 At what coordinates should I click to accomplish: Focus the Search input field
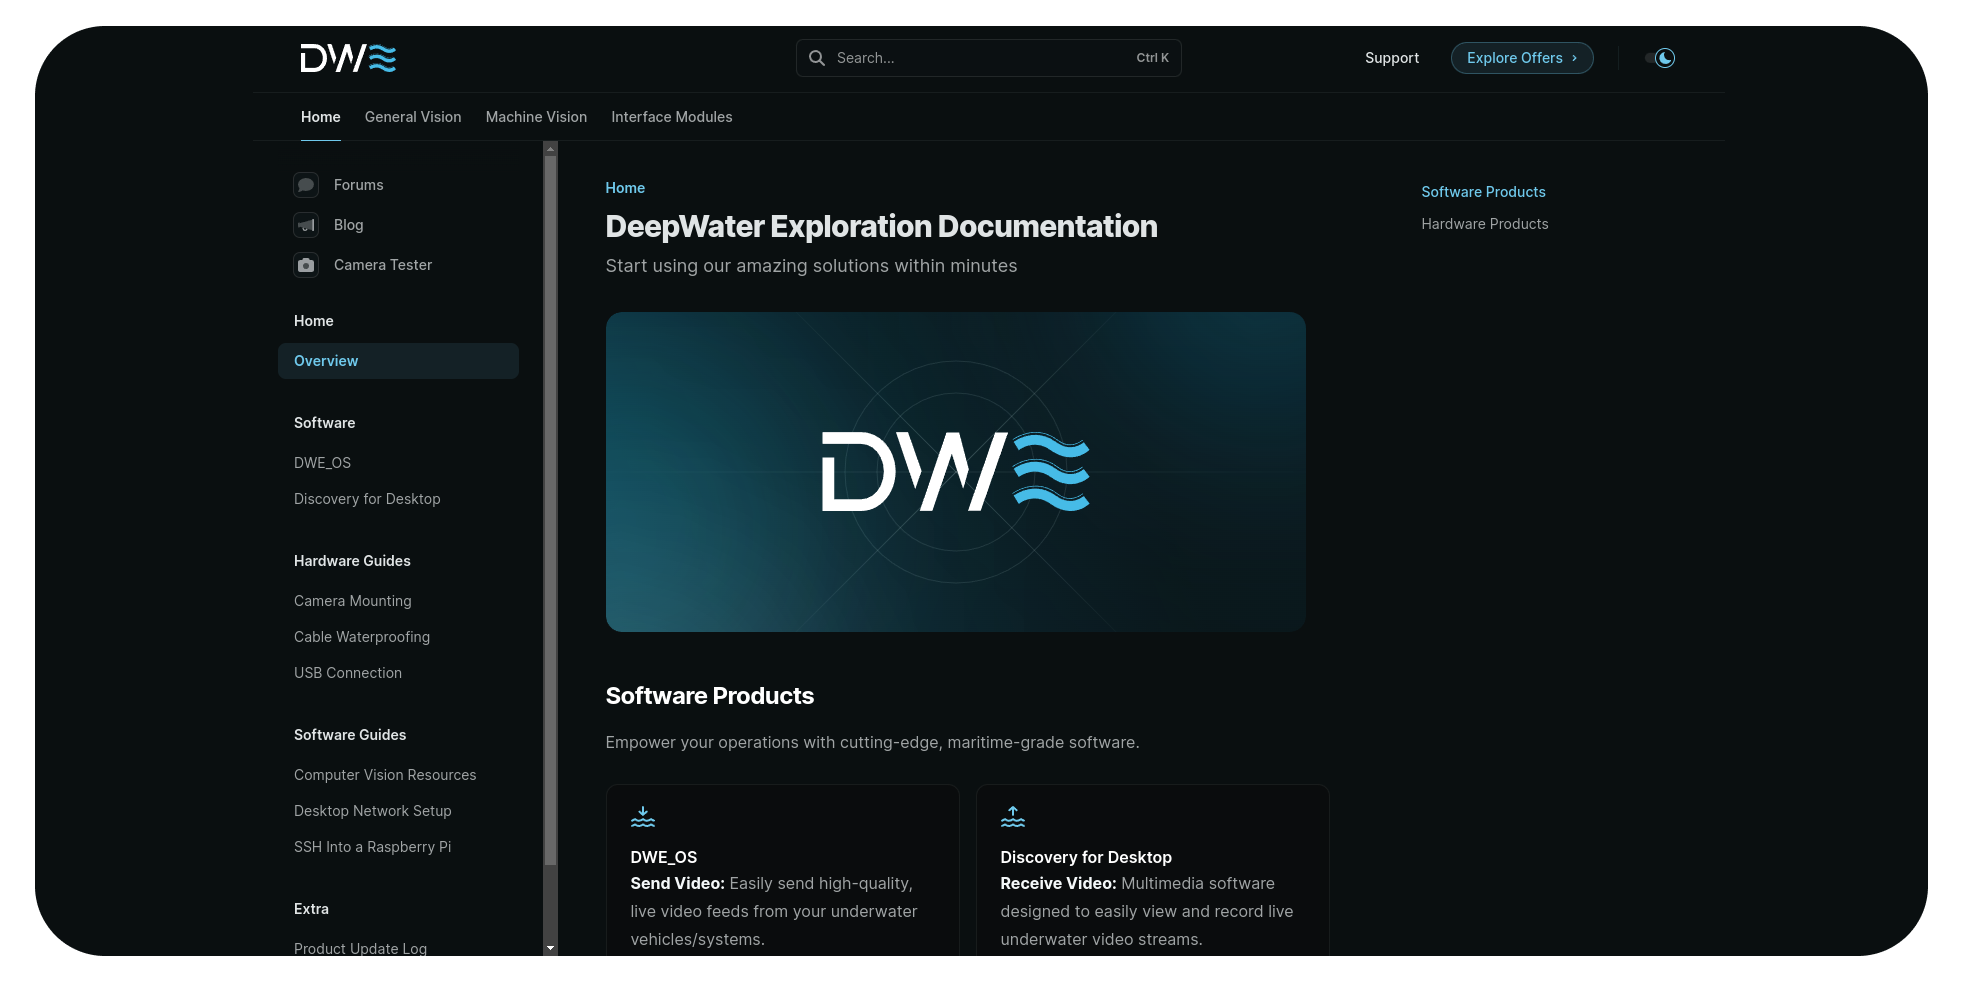[x=980, y=58]
